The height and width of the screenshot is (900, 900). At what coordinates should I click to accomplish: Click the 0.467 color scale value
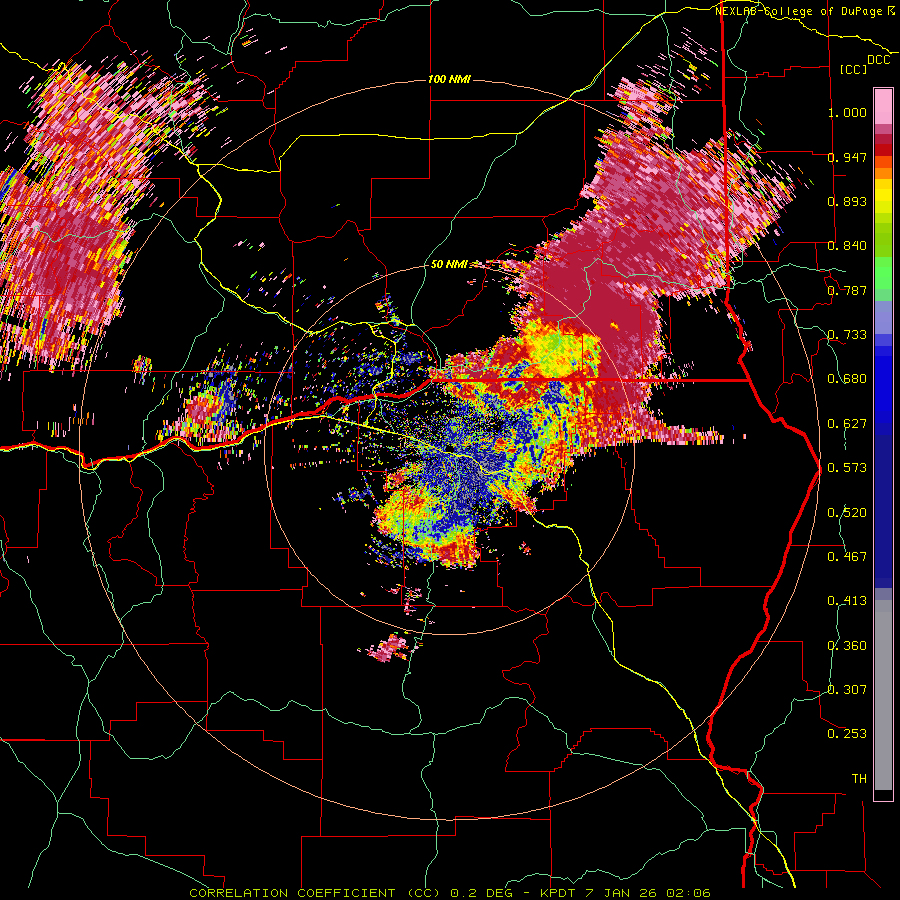[847, 557]
